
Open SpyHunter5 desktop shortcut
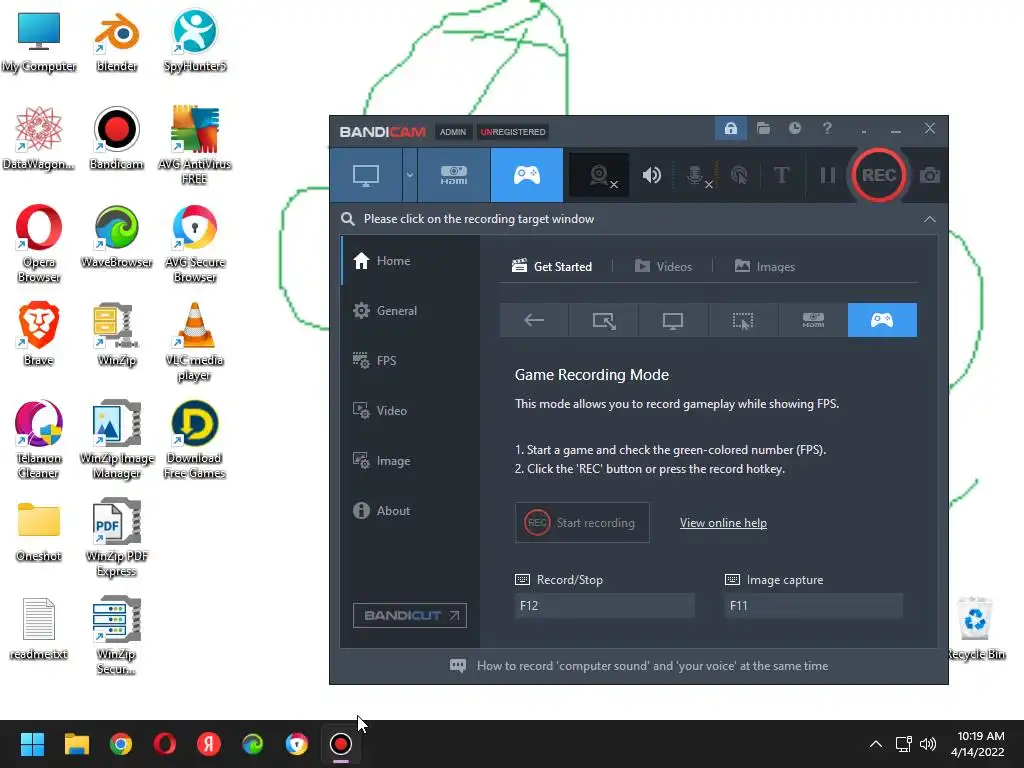pos(195,42)
